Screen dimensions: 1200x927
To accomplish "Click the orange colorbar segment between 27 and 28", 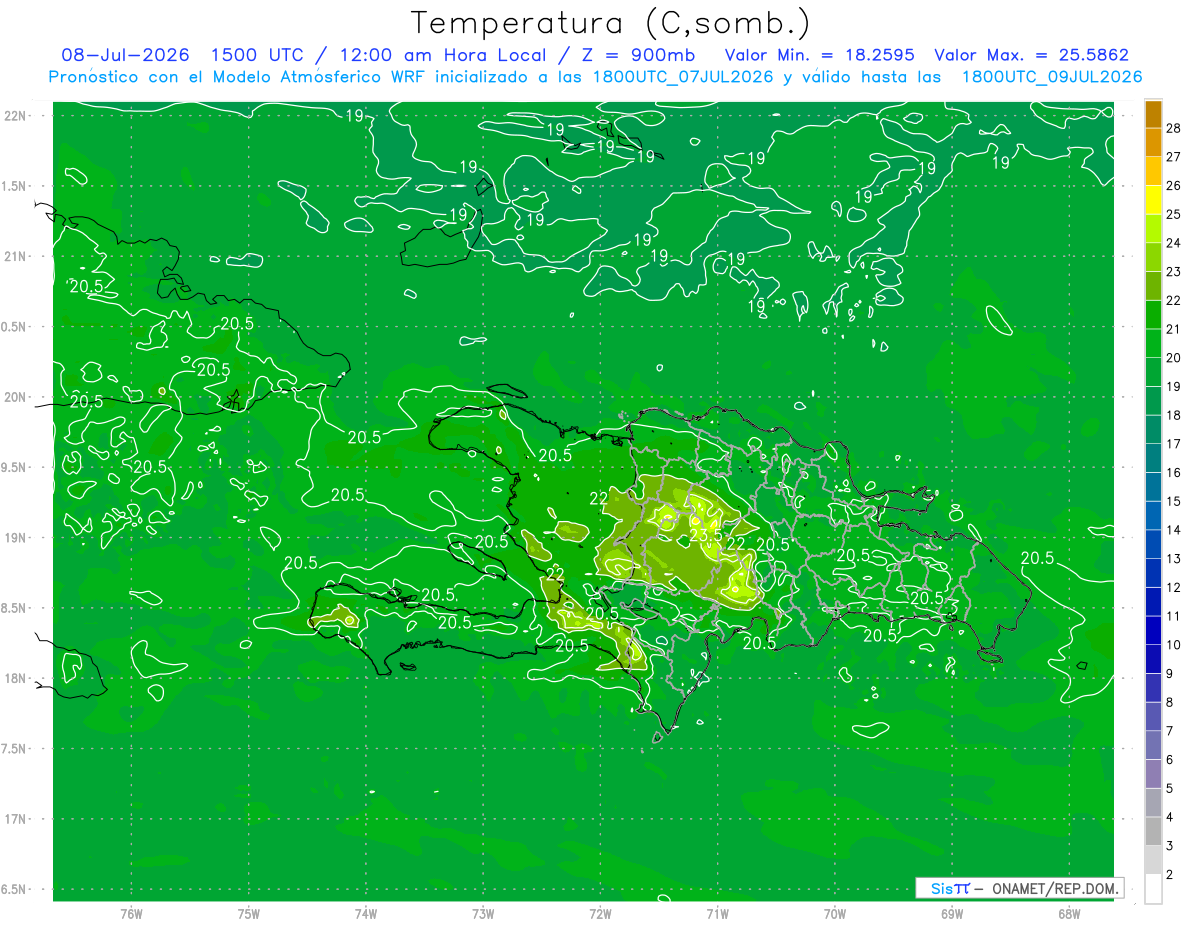I will point(1153,142).
